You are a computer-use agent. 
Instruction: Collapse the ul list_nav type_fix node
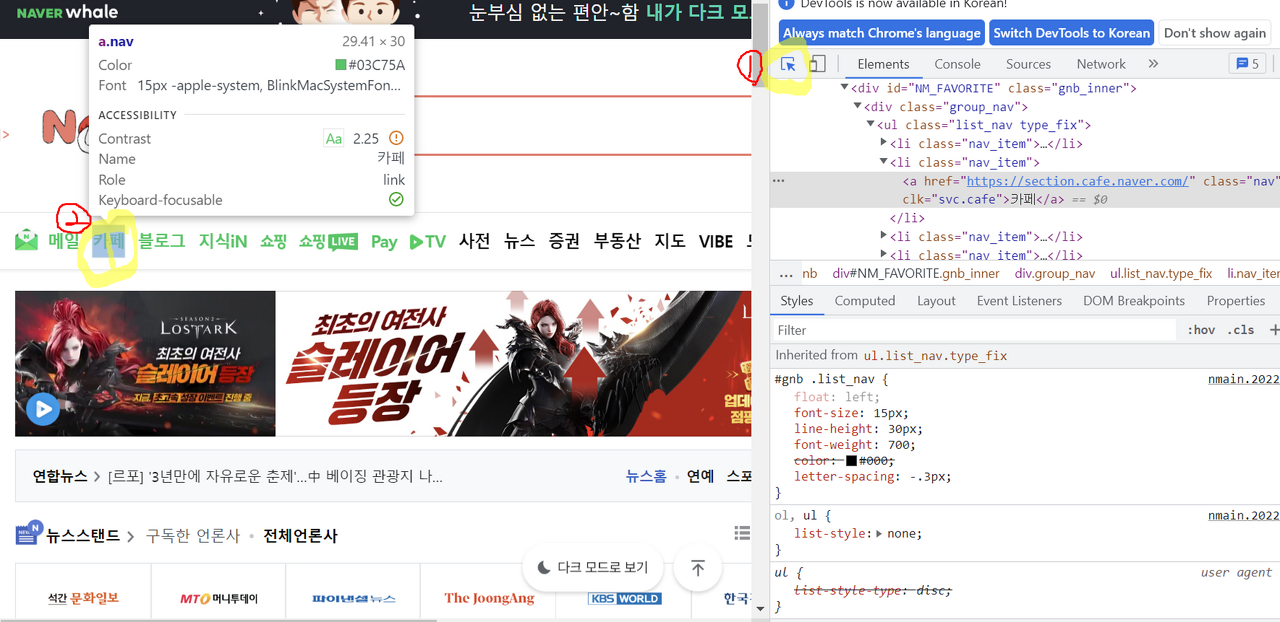point(871,125)
